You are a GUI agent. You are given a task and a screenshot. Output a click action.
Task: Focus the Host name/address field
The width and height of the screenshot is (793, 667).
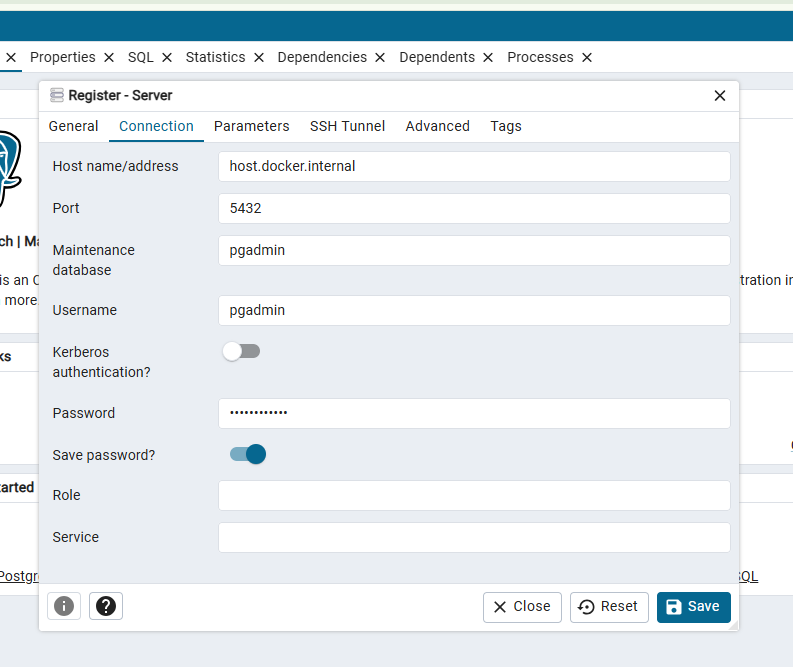tap(474, 166)
